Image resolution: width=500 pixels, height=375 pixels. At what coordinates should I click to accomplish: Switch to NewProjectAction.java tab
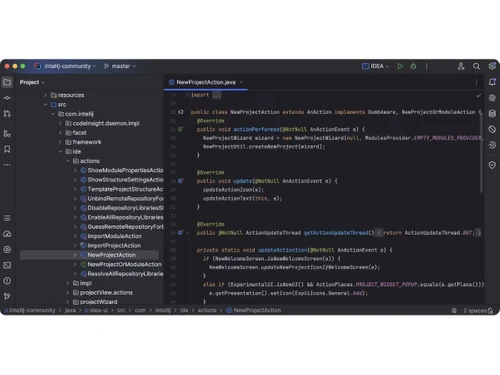tap(206, 82)
